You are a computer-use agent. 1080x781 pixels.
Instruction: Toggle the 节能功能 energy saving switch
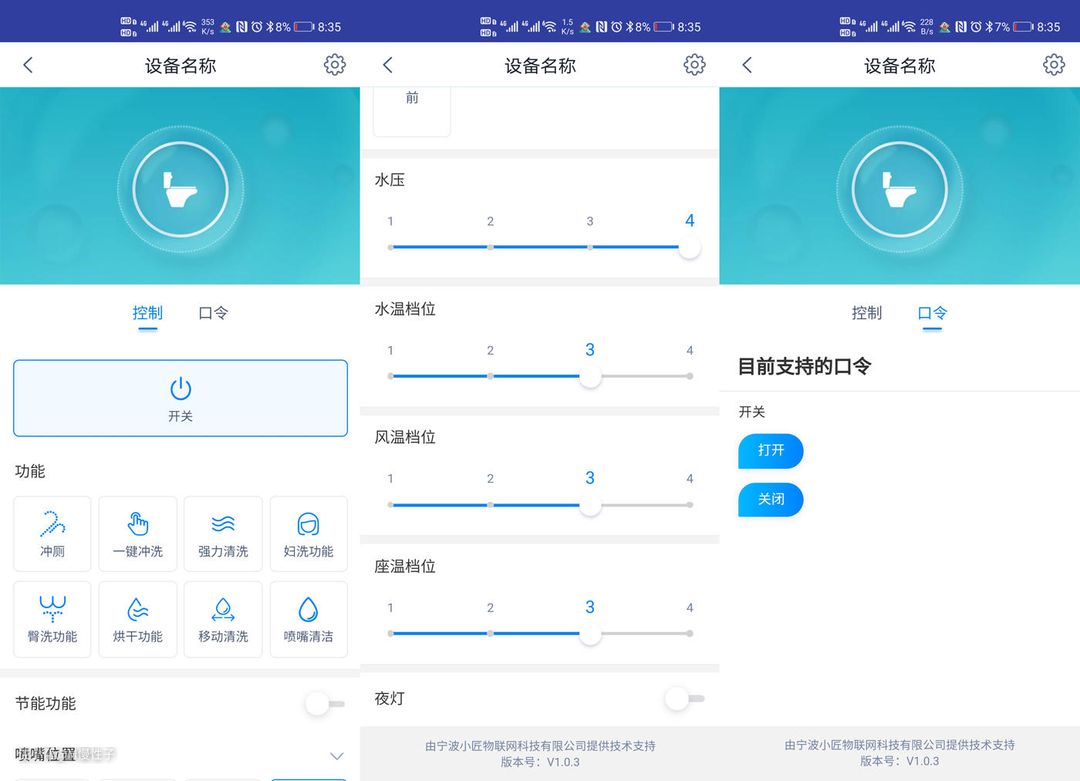[x=324, y=704]
